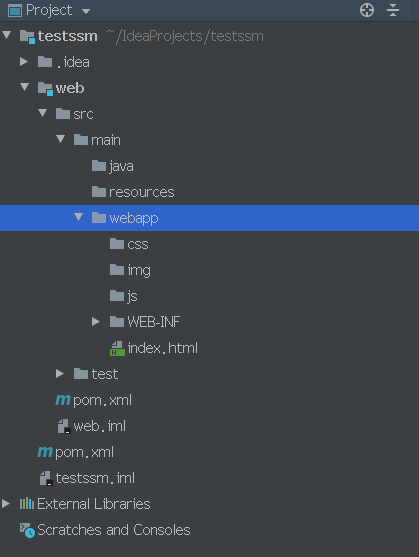The height and width of the screenshot is (557, 419).
Task: Click the Scratches and Consoles icon
Action: pyautogui.click(x=27, y=530)
